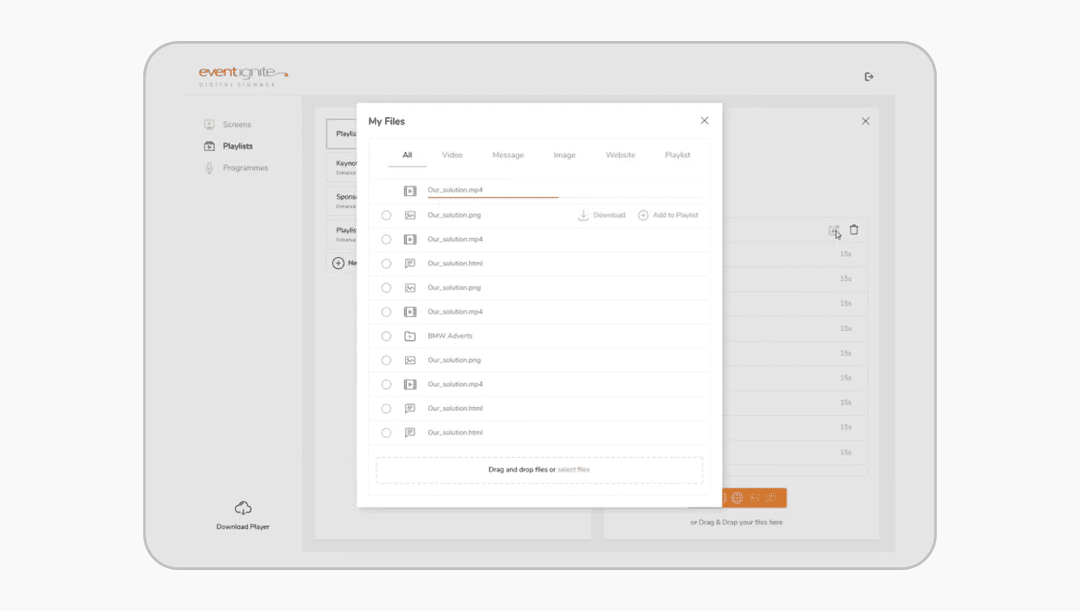1080x611 pixels.
Task: Open the Programmes microphone item
Action: pyautogui.click(x=236, y=168)
